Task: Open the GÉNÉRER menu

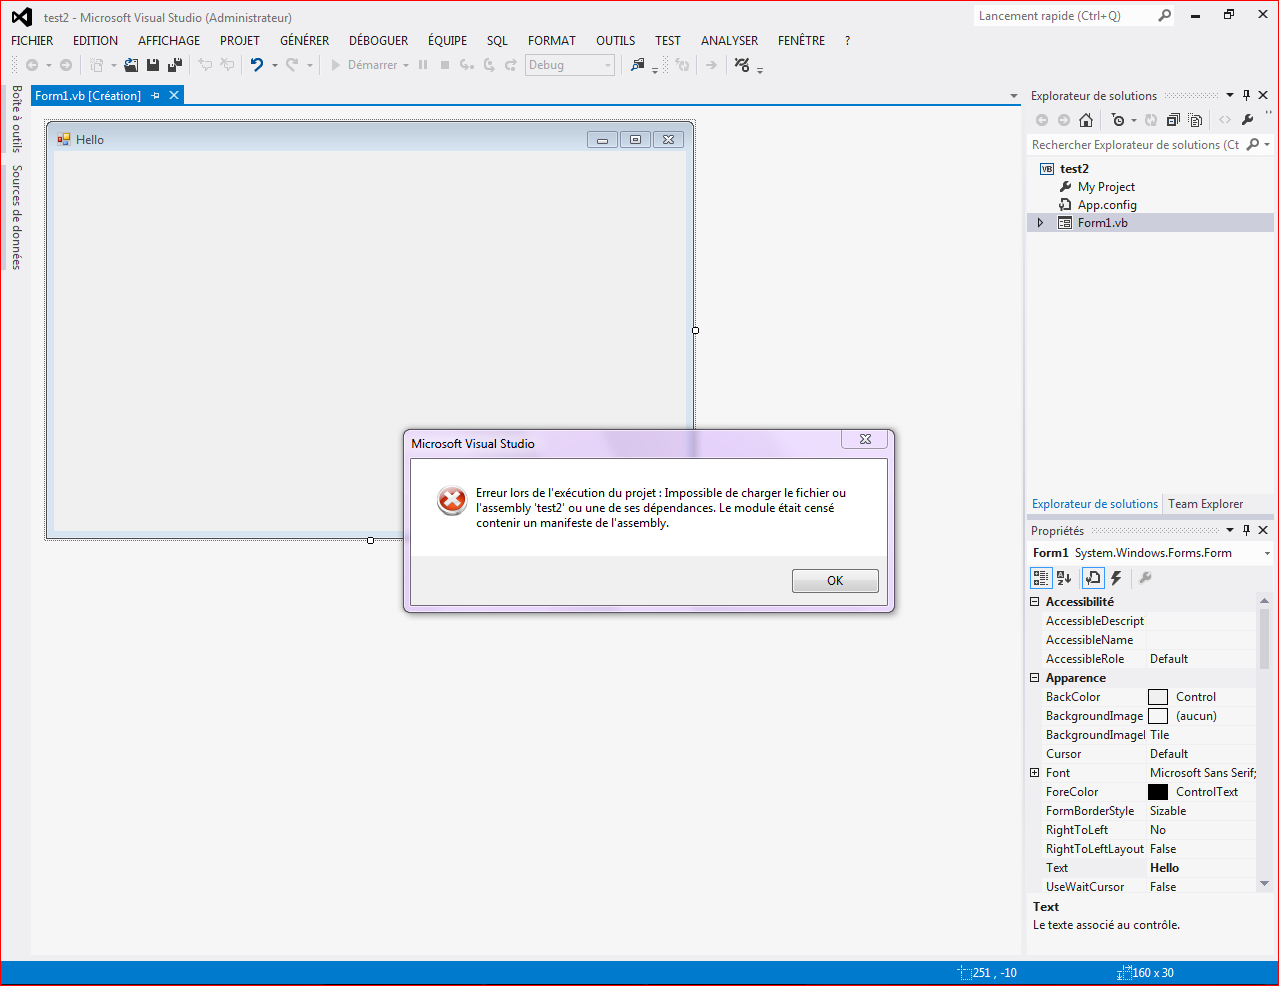Action: tap(305, 41)
